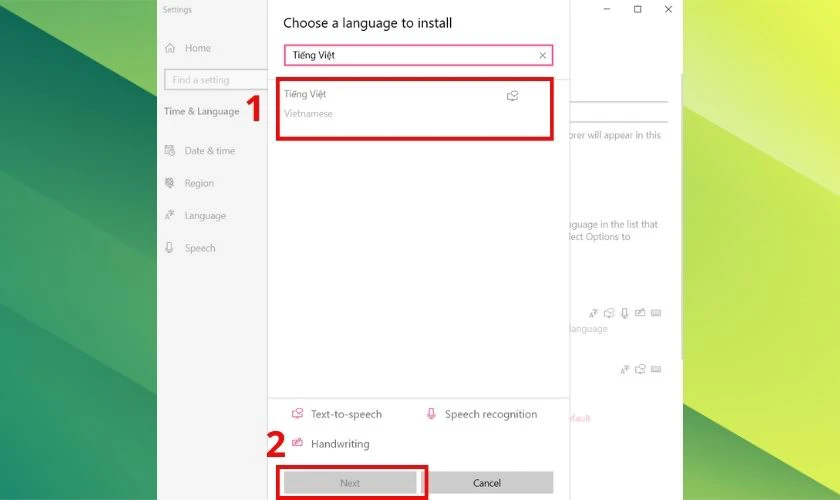Click the Speech recognition microphone icon
Viewport: 840px width, 500px height.
coord(431,414)
